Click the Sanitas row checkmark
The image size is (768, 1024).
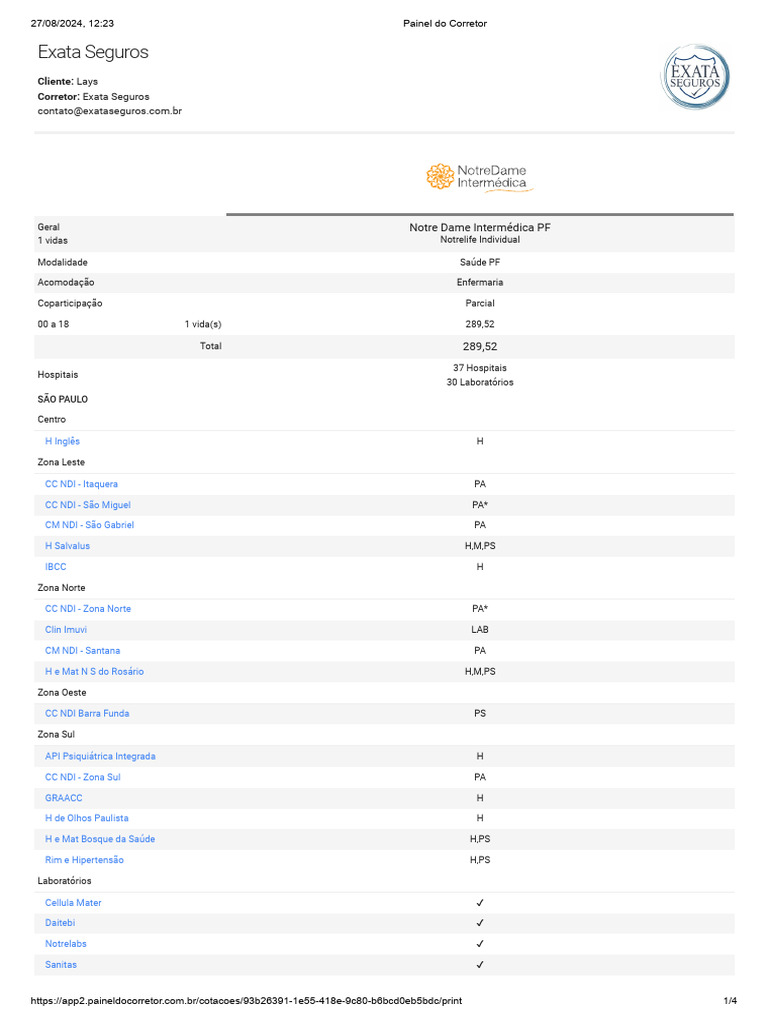tap(480, 965)
